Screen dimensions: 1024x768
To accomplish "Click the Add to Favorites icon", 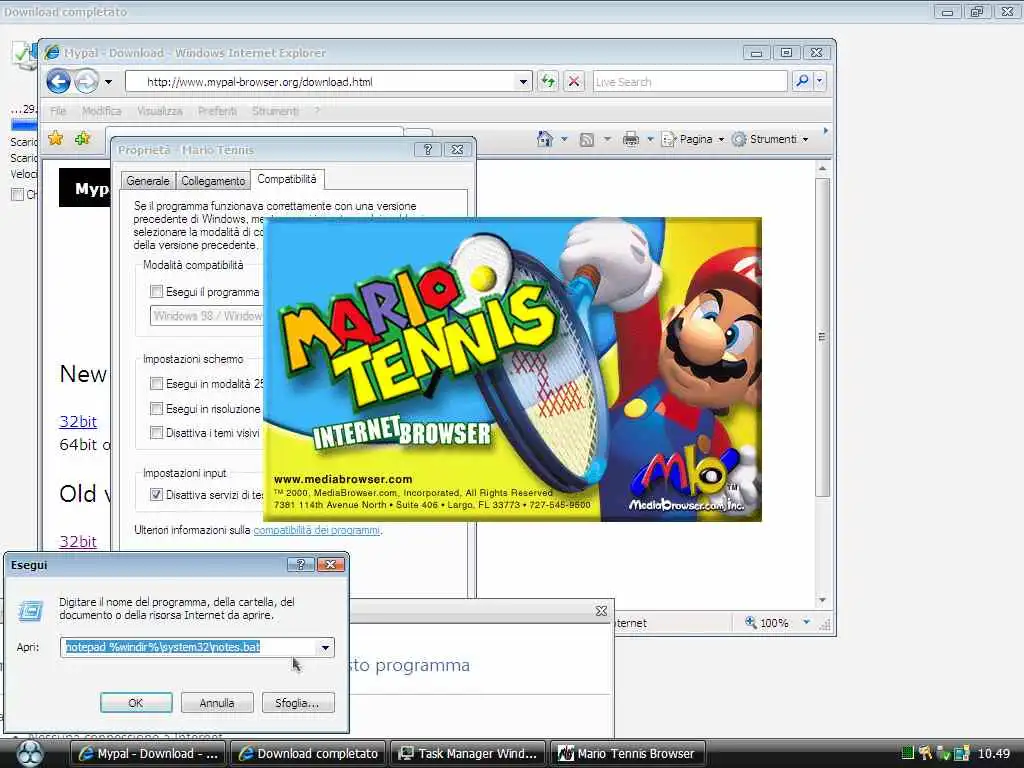I will tap(82, 138).
